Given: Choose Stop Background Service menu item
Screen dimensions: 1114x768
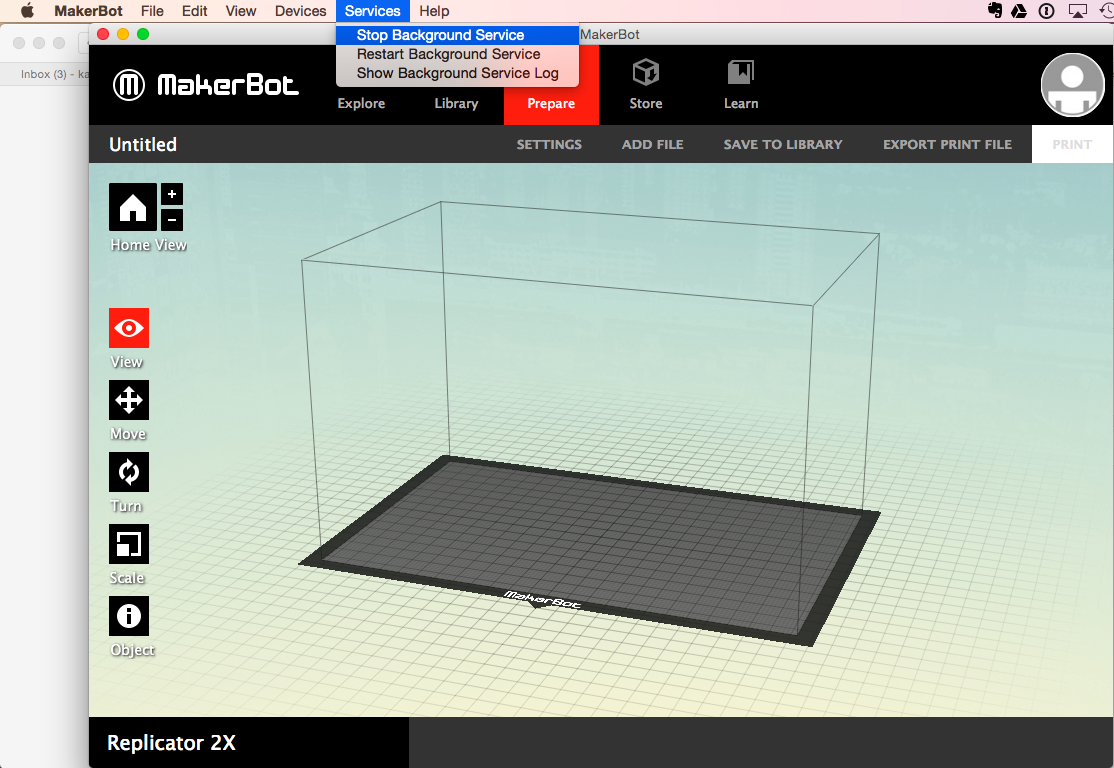Looking at the screenshot, I should click(440, 35).
